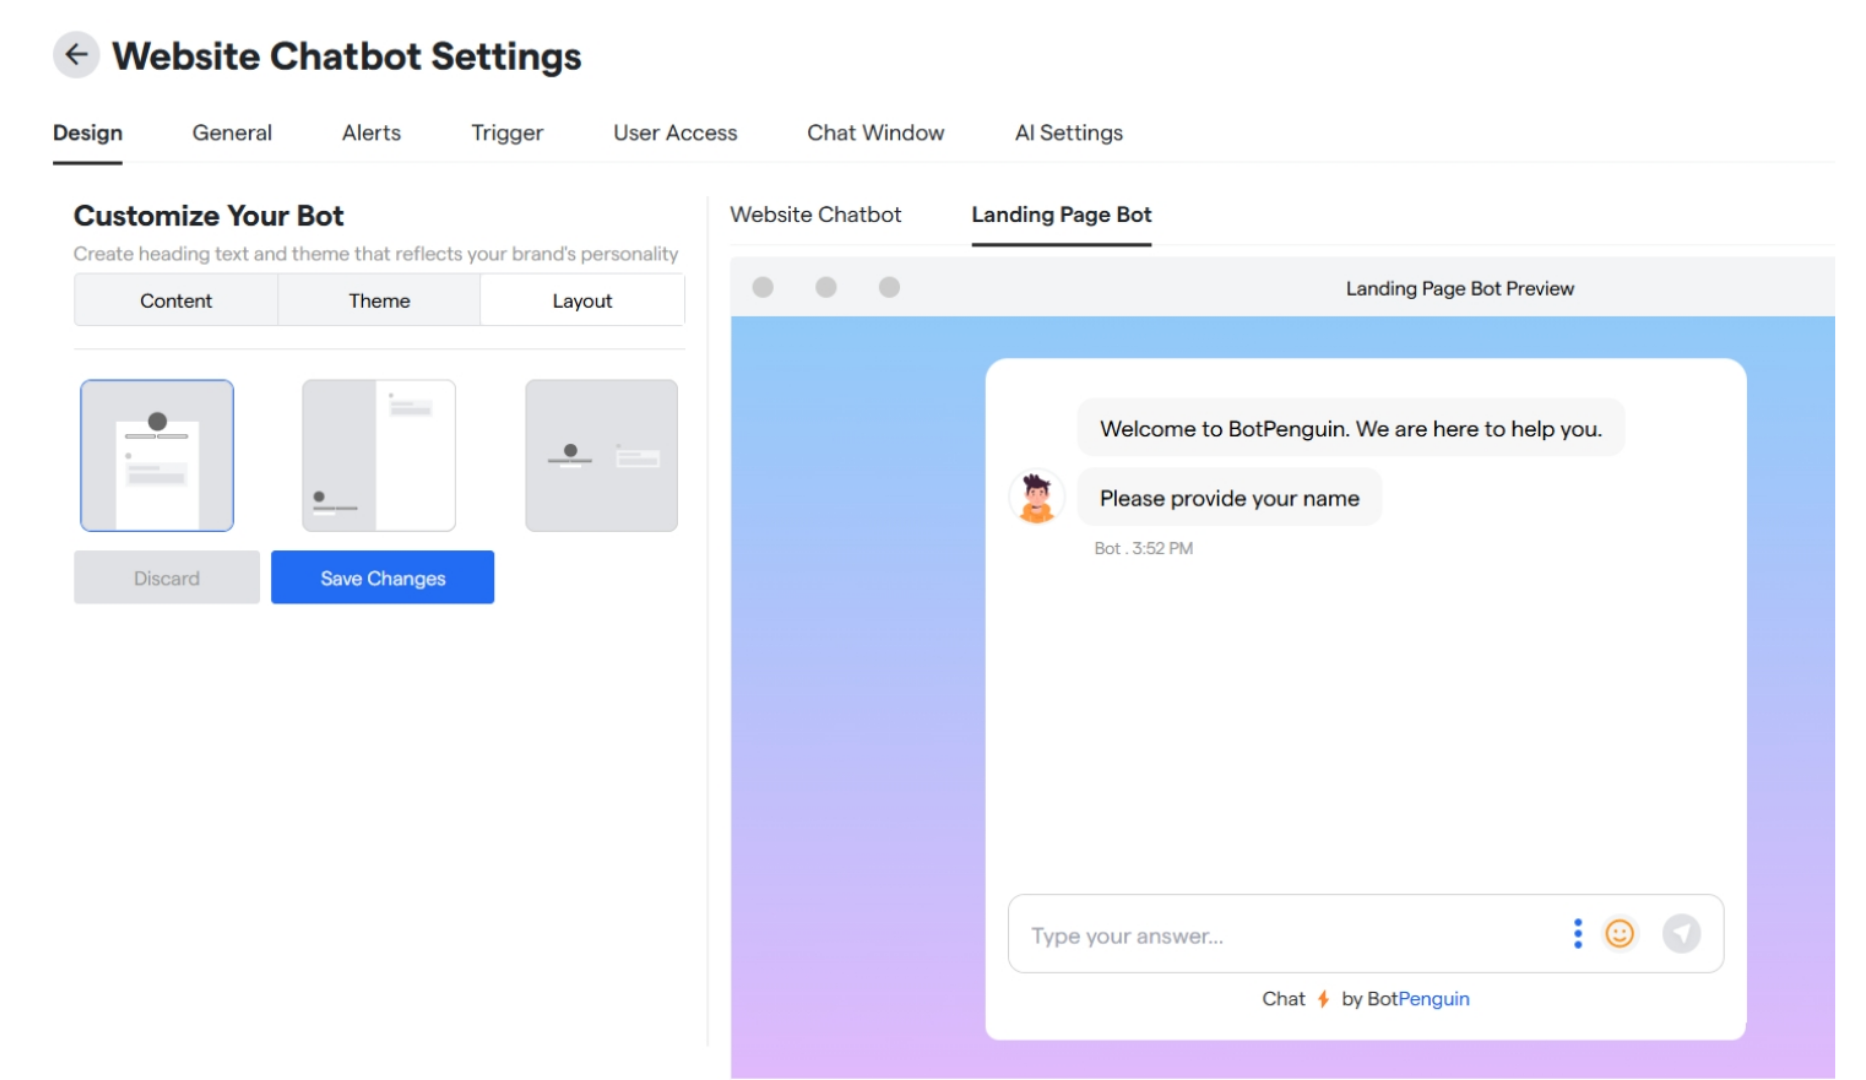Click the Save Changes button
This screenshot has width=1866, height=1080.
pyautogui.click(x=382, y=577)
